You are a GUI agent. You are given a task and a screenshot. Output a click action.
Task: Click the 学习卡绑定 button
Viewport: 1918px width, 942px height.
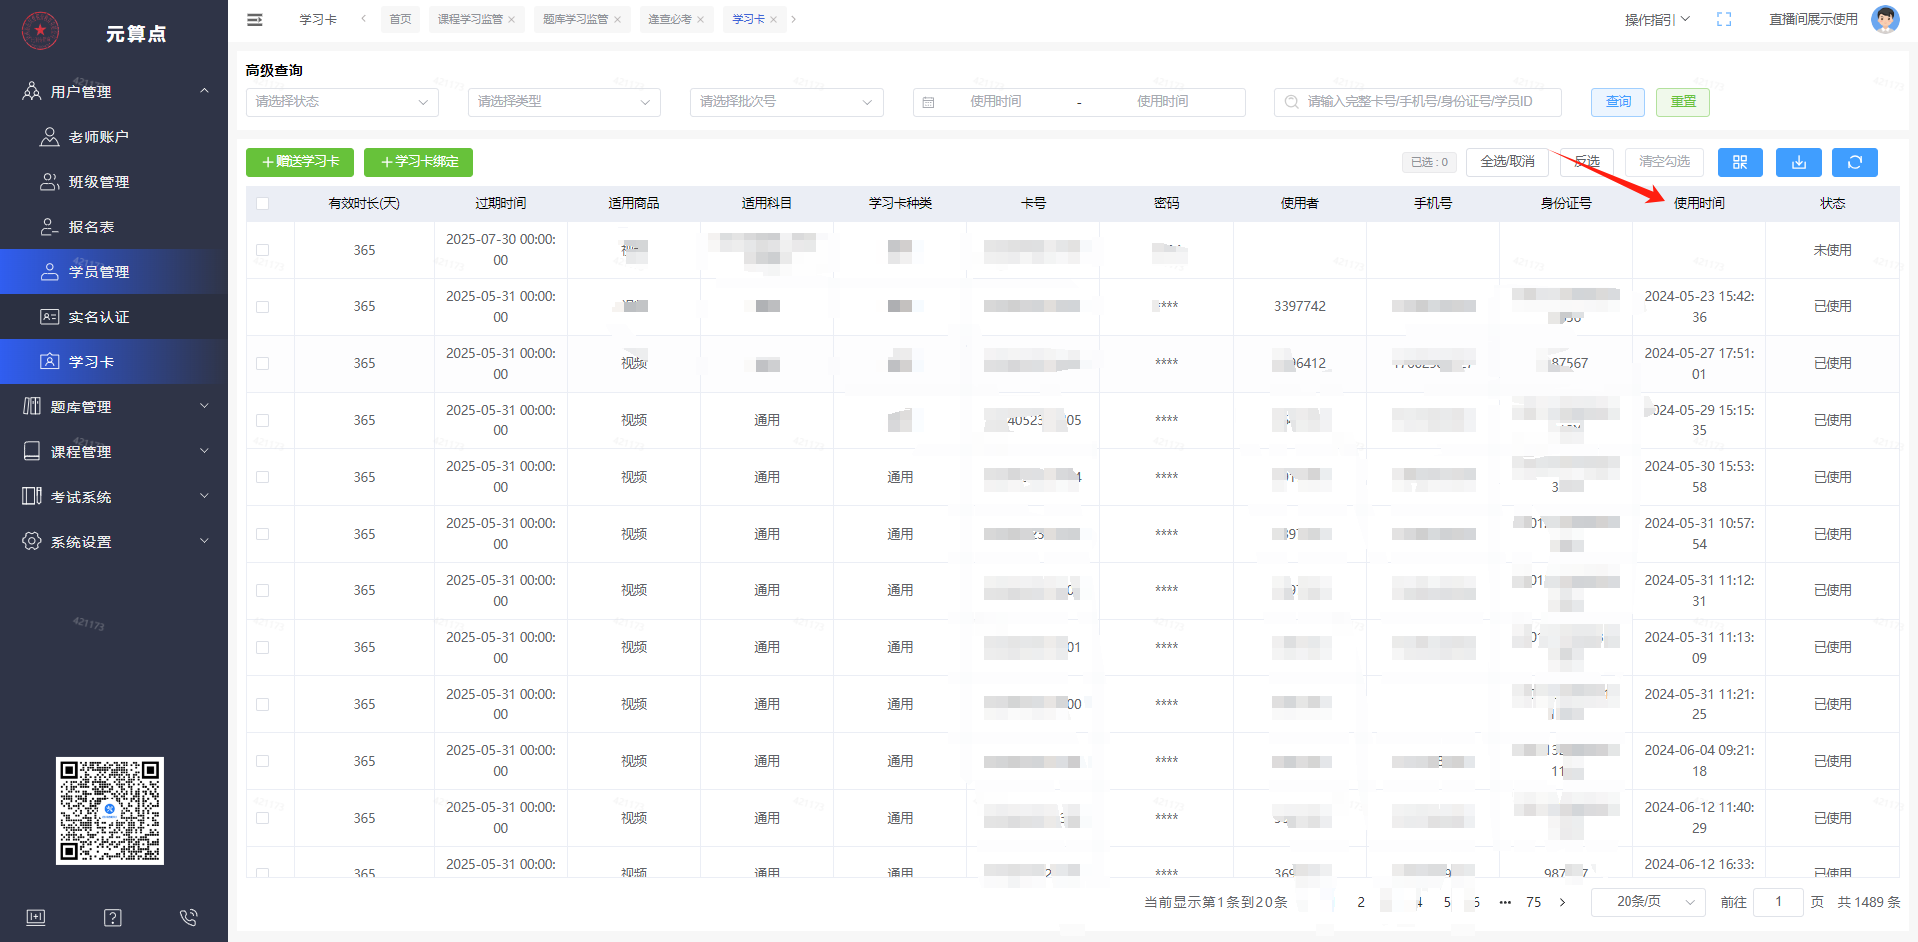click(418, 162)
